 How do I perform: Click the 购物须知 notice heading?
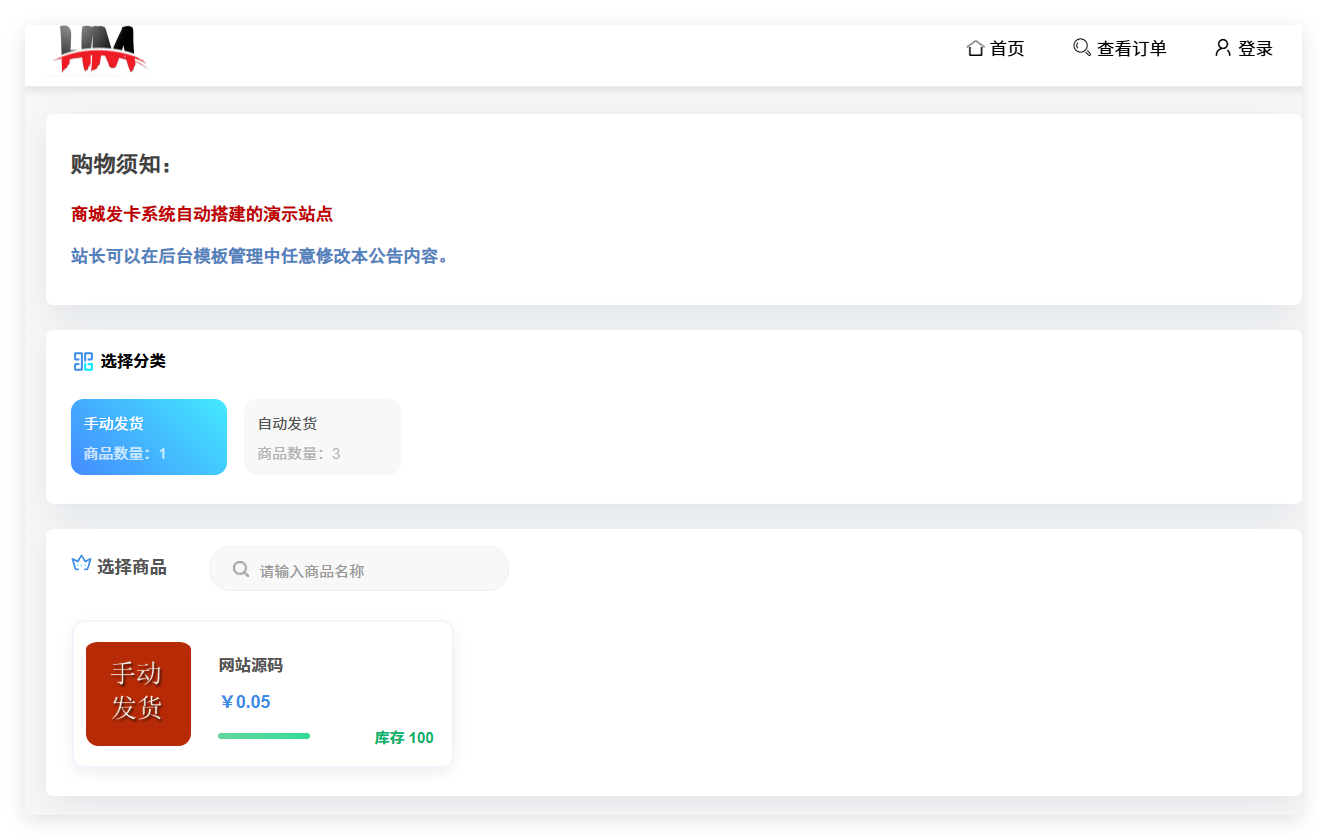point(121,164)
